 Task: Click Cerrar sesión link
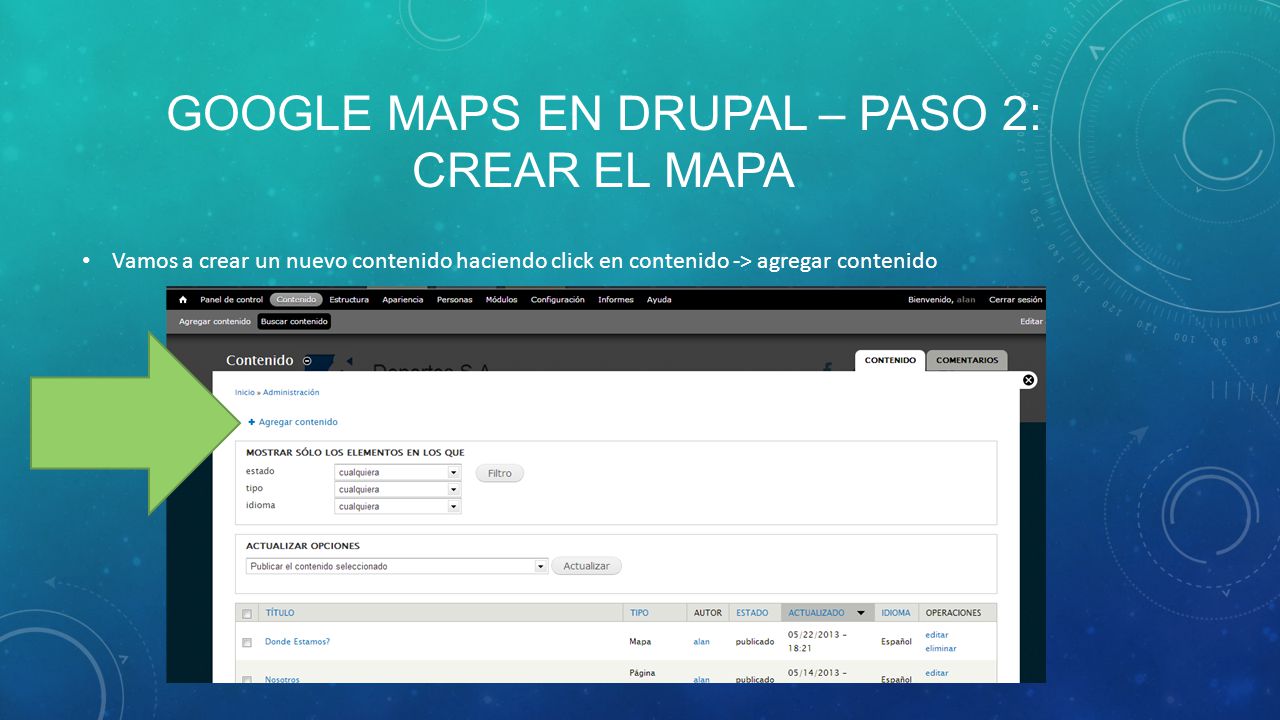tap(1015, 300)
